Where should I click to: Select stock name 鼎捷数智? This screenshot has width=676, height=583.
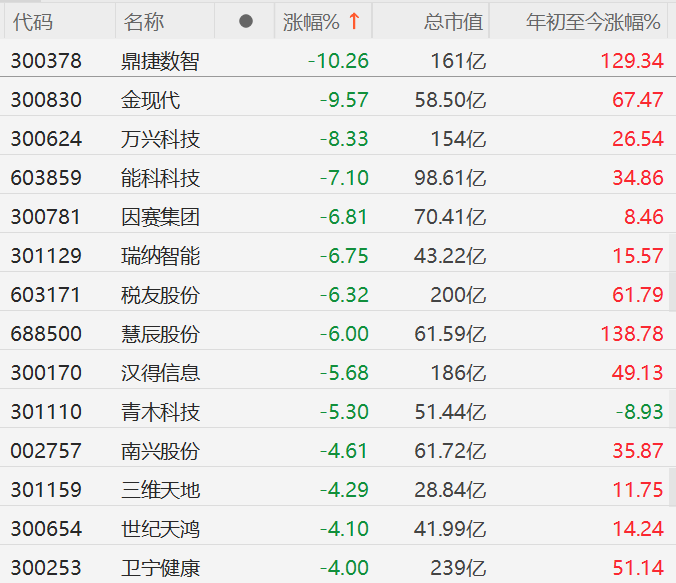tap(160, 61)
